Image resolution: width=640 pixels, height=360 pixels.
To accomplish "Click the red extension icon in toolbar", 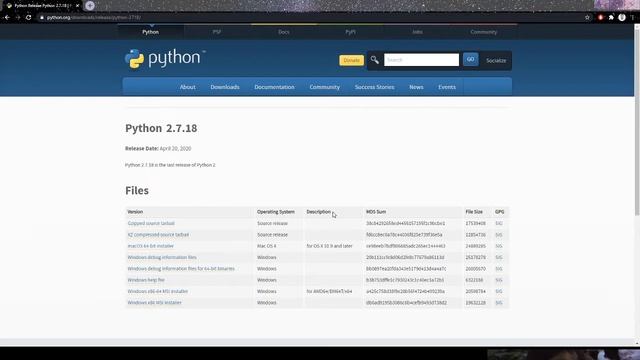I will tap(600, 18).
